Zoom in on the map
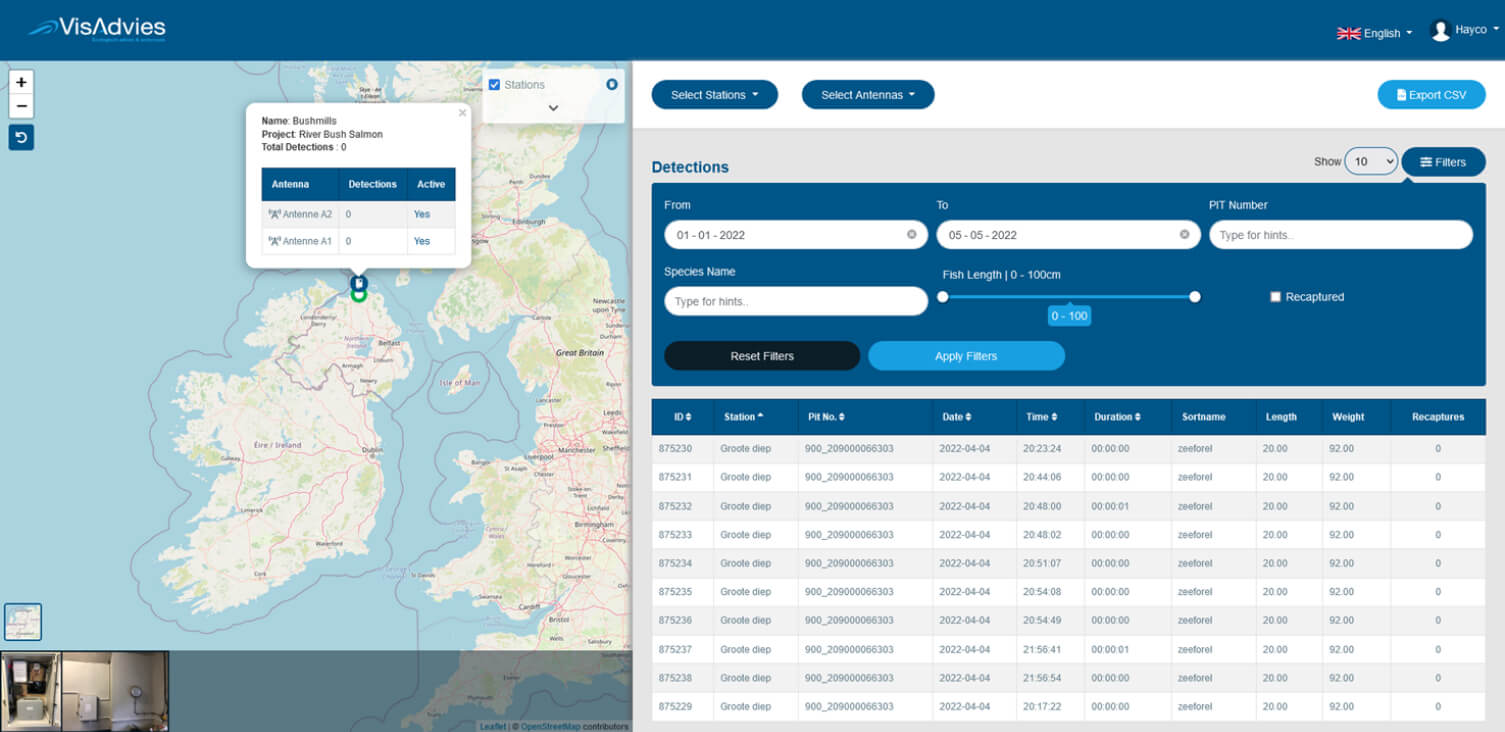The image size is (1505, 732). pos(21,82)
